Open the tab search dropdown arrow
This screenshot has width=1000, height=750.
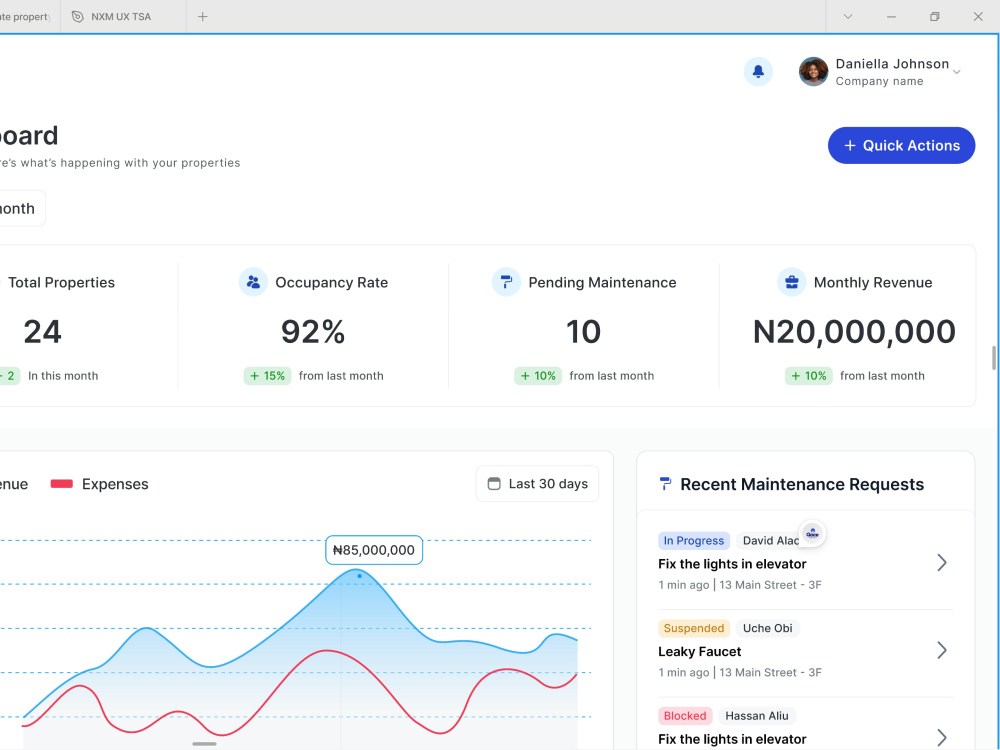pyautogui.click(x=848, y=17)
